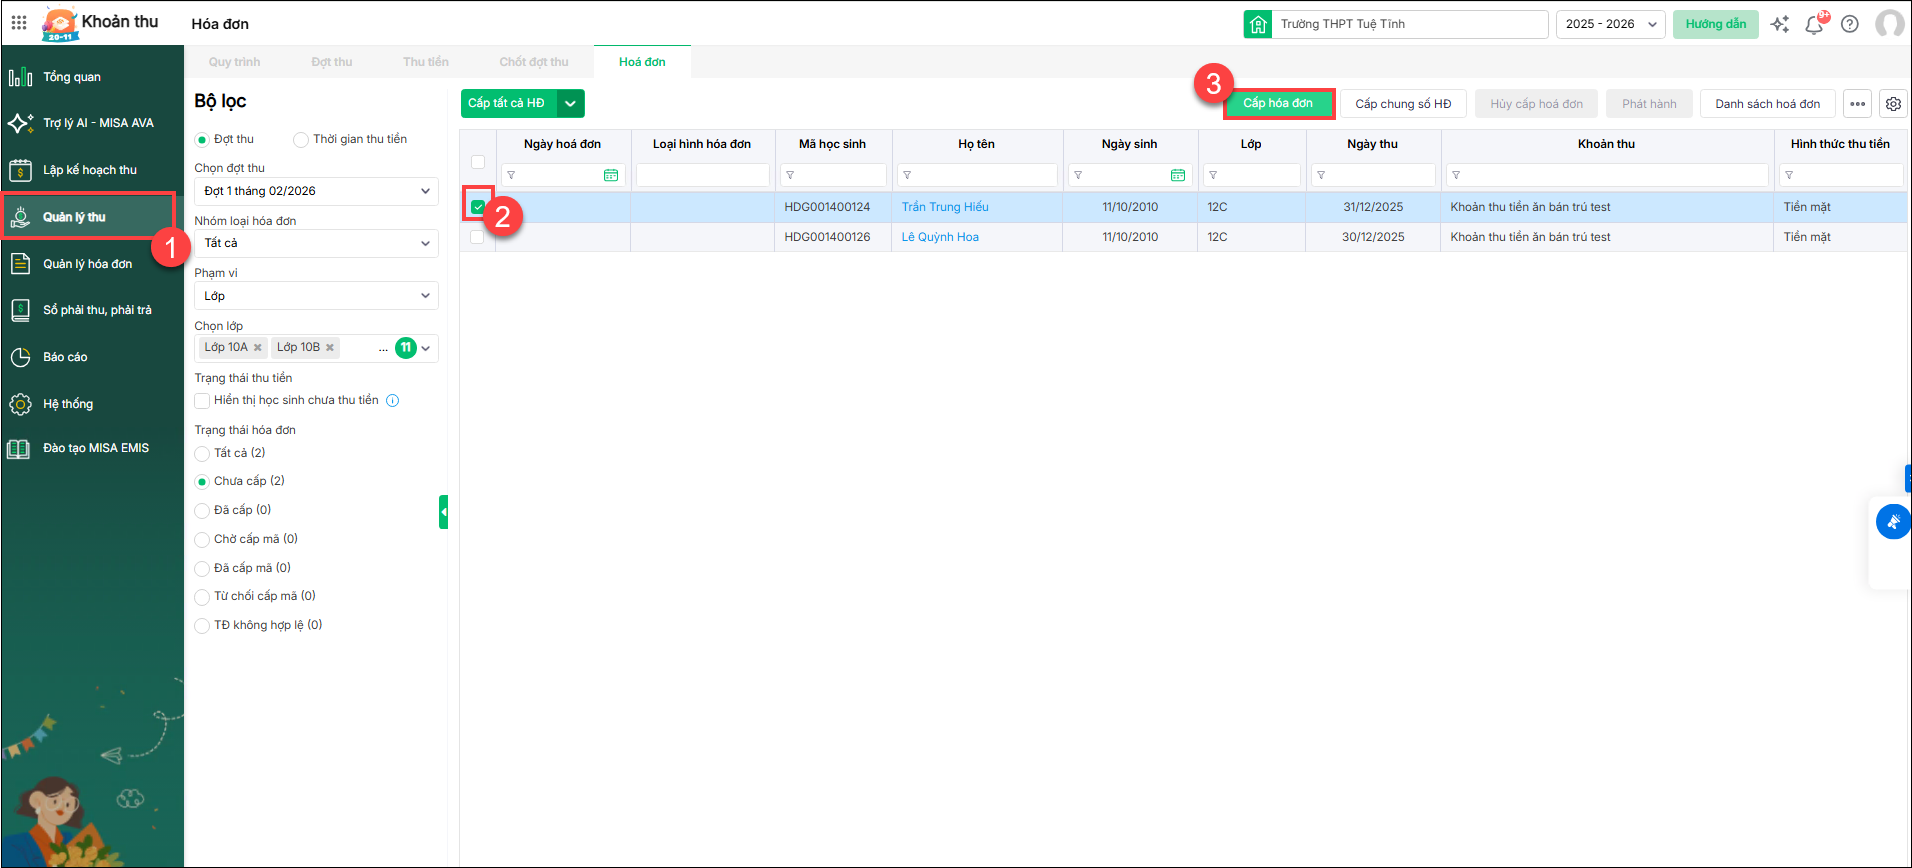Open the help question mark icon
Image resolution: width=1912 pixels, height=868 pixels.
tap(1850, 24)
